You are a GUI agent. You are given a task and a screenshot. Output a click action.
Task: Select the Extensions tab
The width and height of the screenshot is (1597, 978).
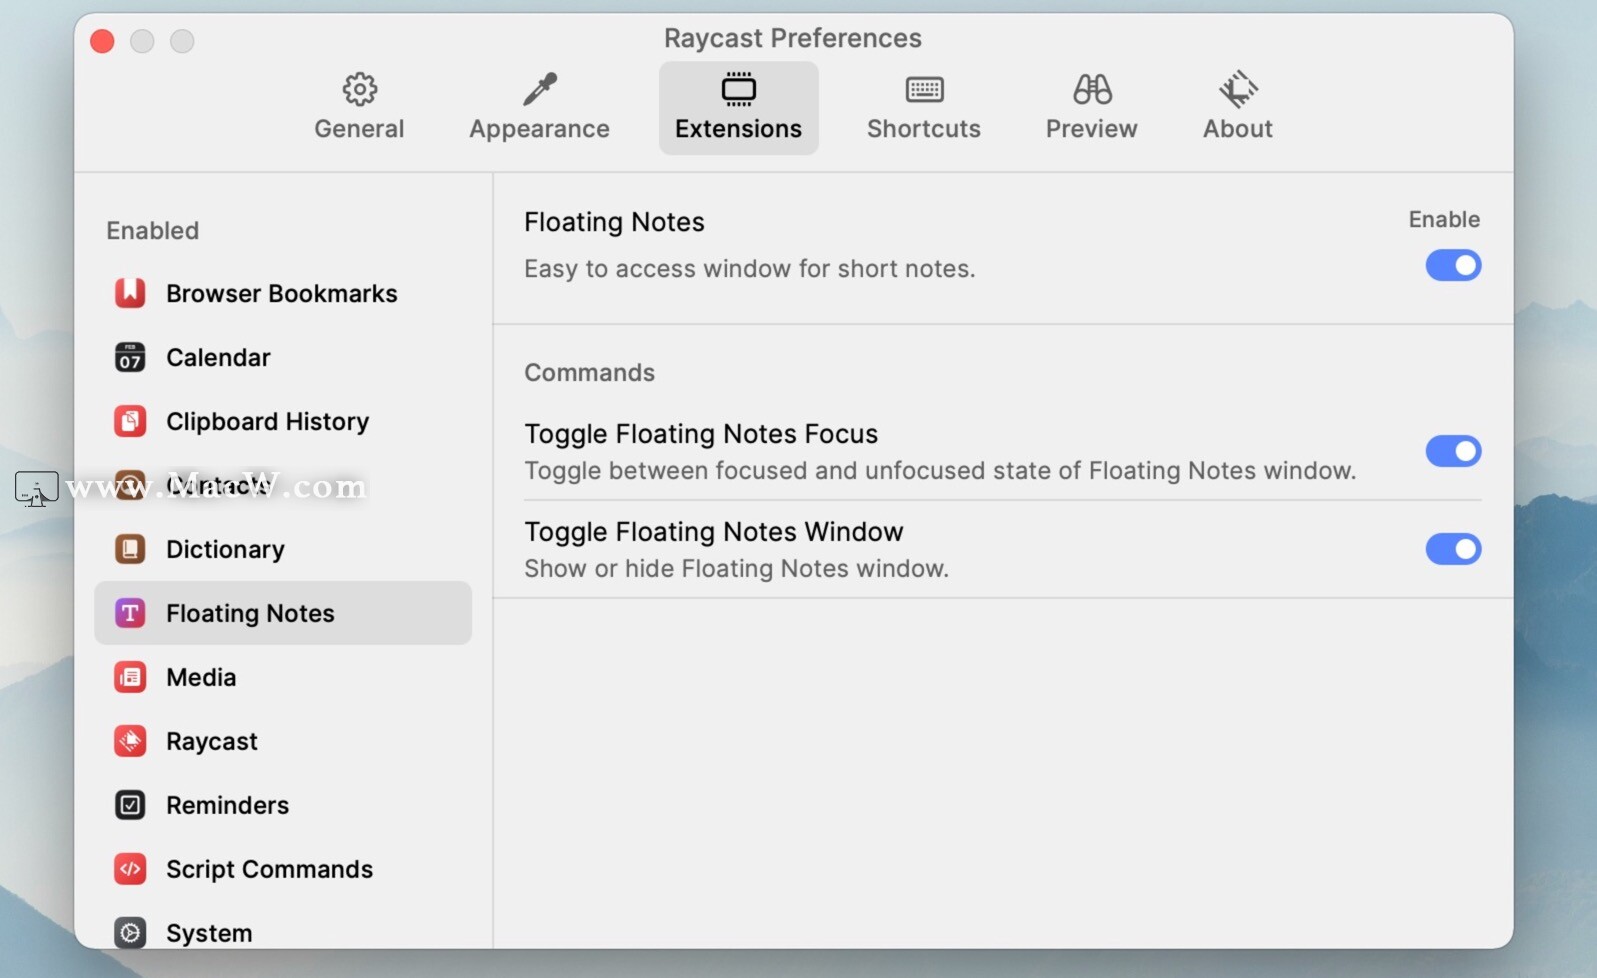[x=738, y=107]
